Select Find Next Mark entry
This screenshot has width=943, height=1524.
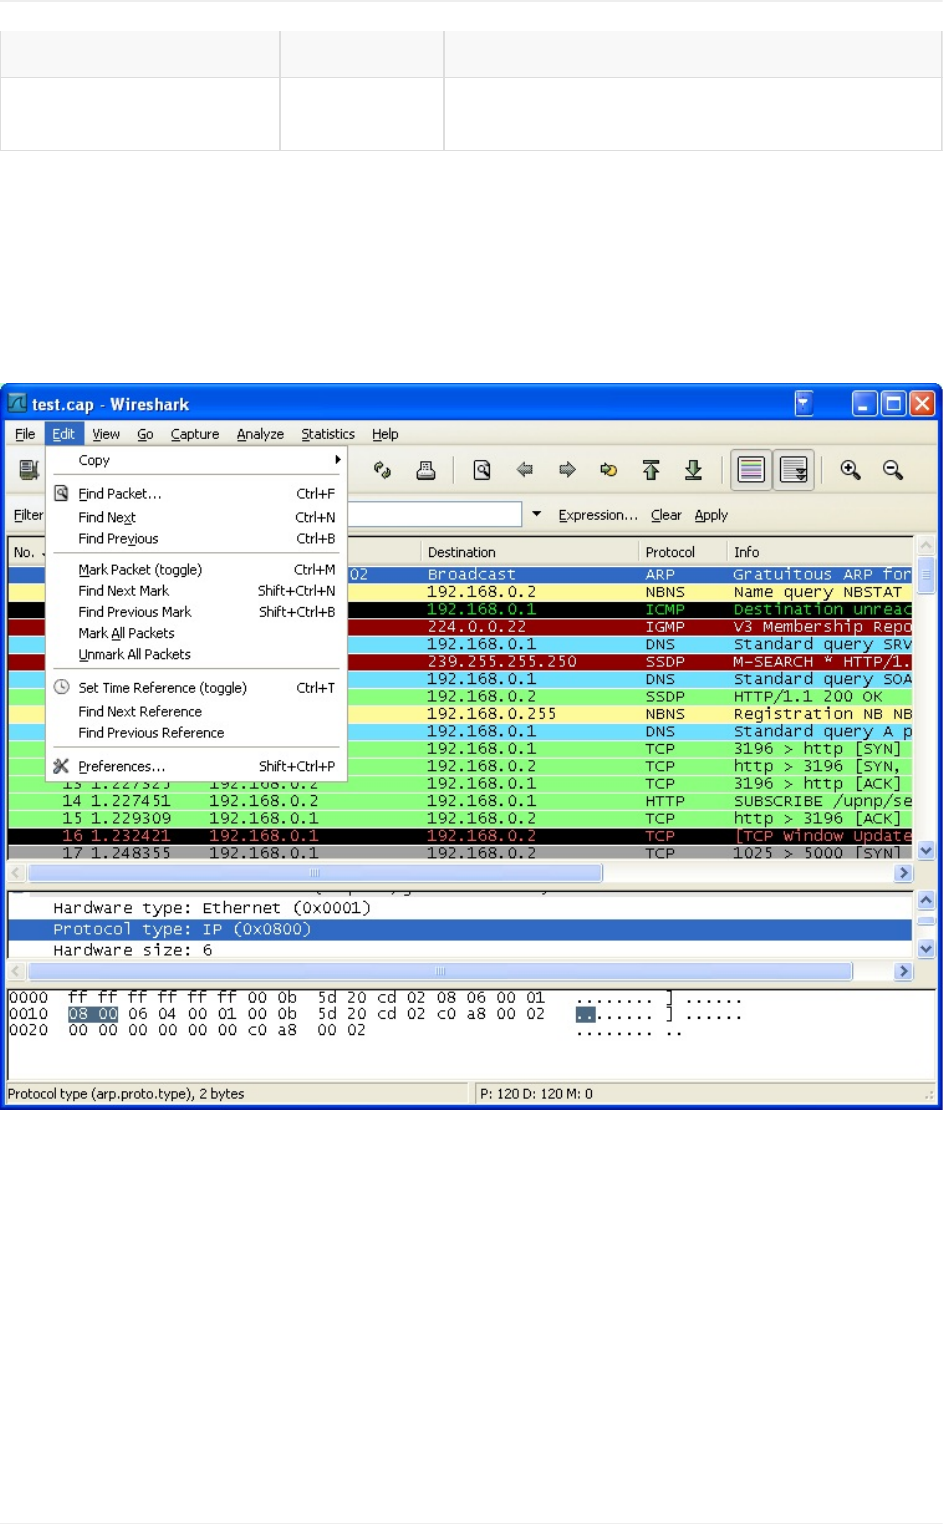(x=197, y=591)
